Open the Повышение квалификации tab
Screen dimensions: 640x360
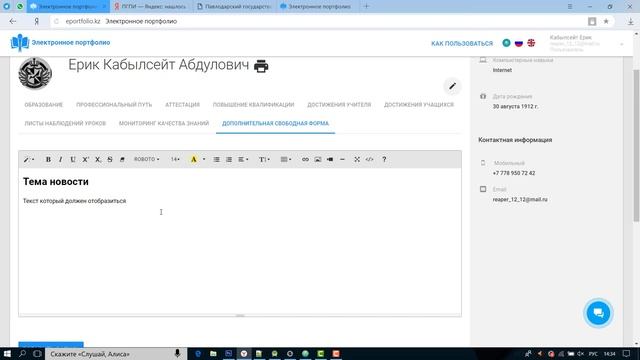pos(253,105)
